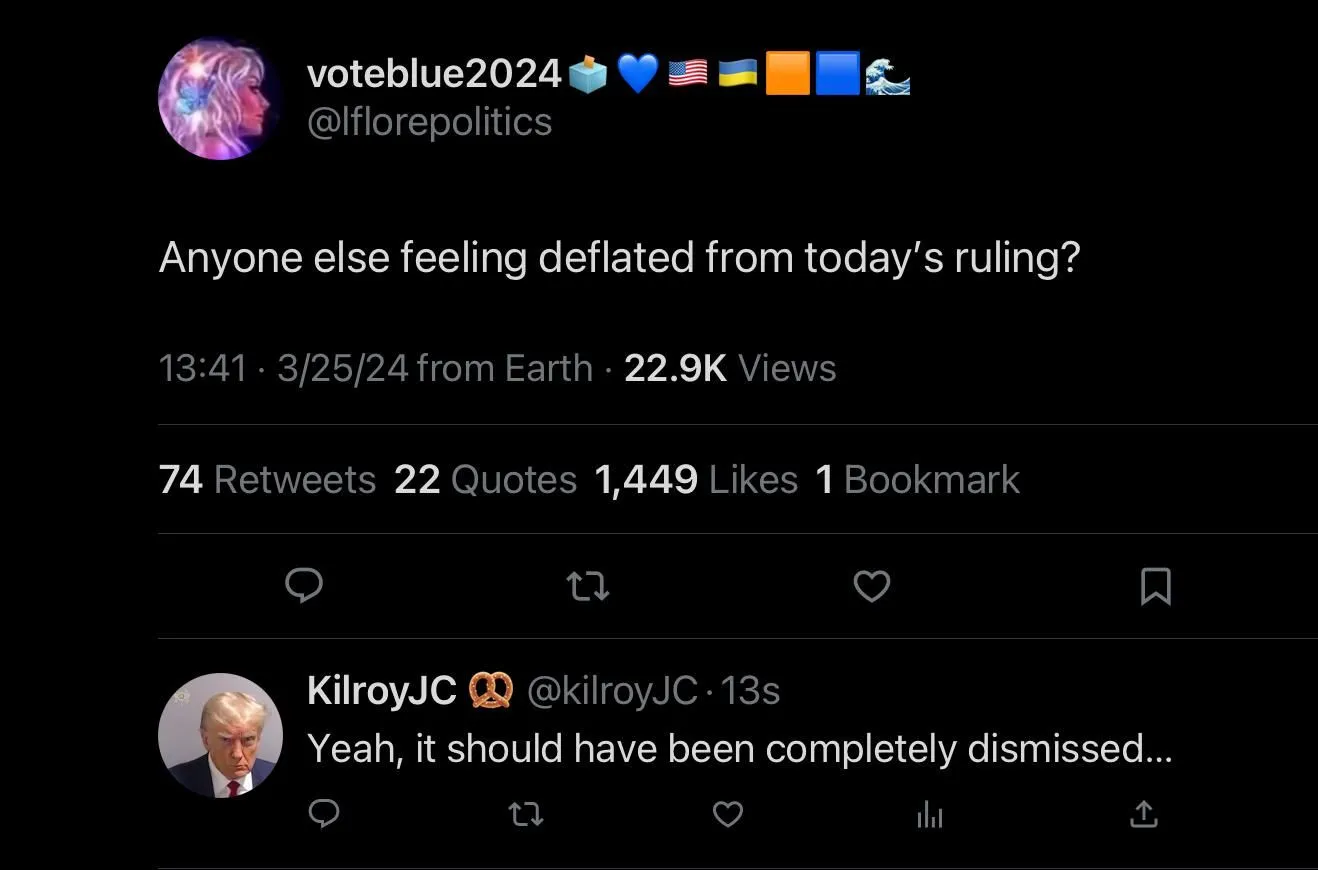Retweet the voteblue2024 main tweet
The height and width of the screenshot is (870, 1318).
[588, 586]
